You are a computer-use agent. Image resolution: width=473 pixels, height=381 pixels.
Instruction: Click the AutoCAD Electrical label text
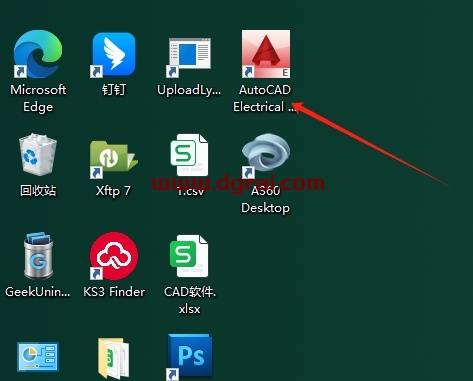pos(265,98)
